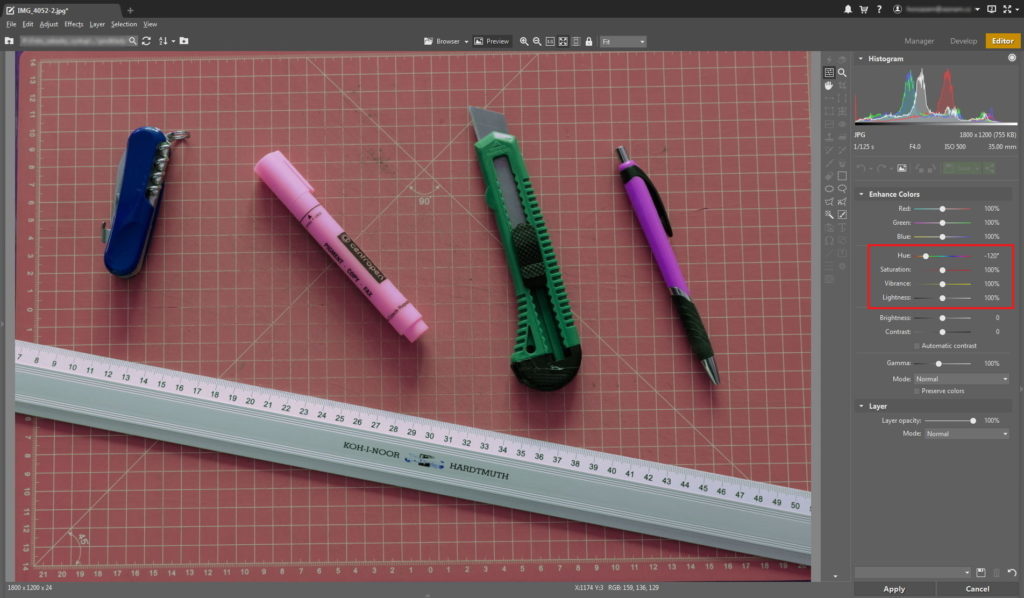Select the pan hand tool
1024x598 pixels.
(829, 86)
